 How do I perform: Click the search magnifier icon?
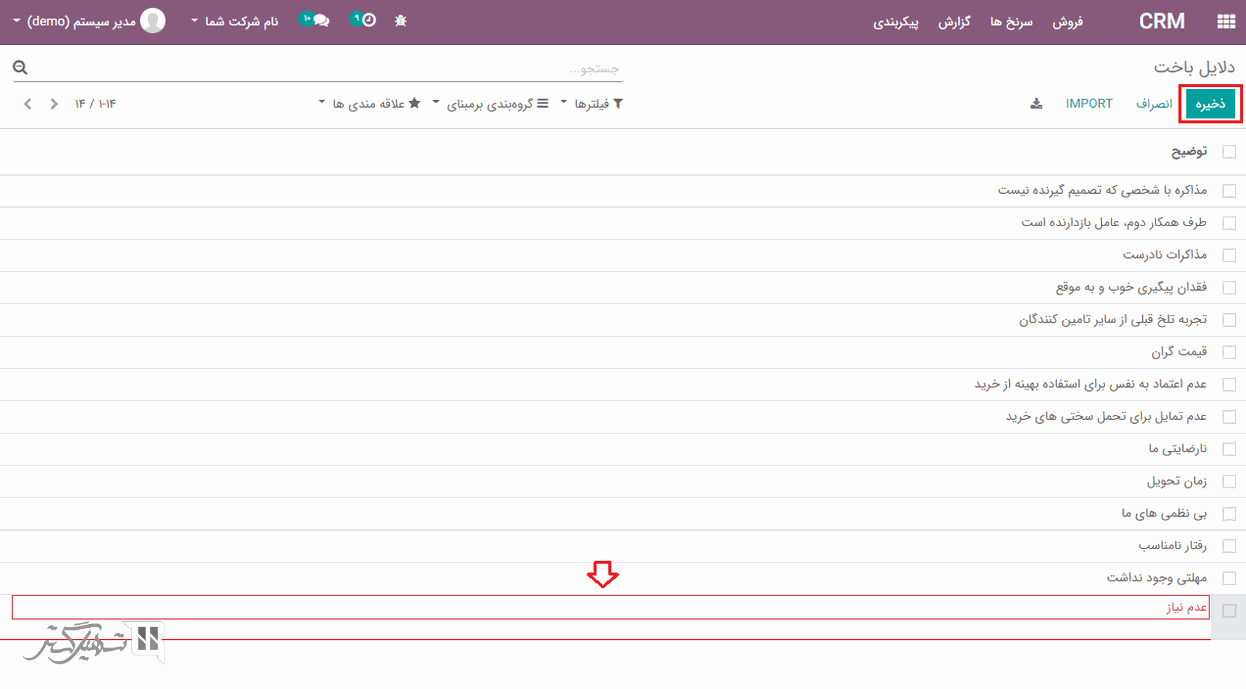[20, 68]
